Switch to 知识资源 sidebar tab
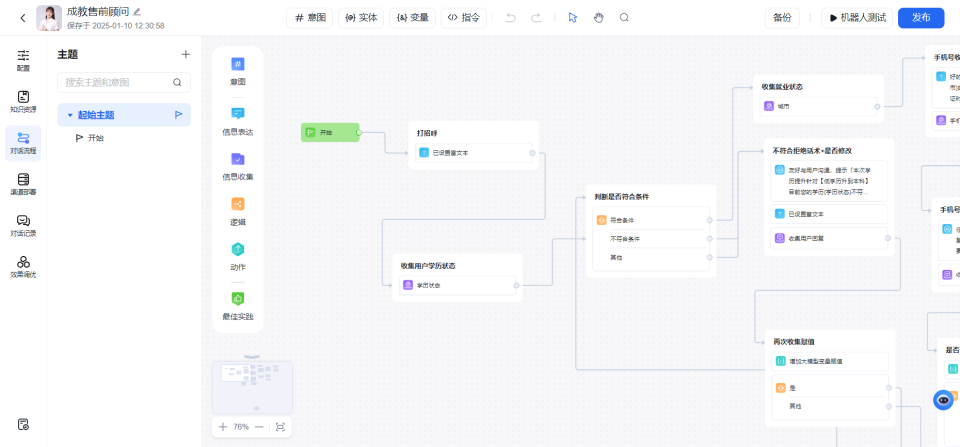The width and height of the screenshot is (960, 447). tap(23, 101)
